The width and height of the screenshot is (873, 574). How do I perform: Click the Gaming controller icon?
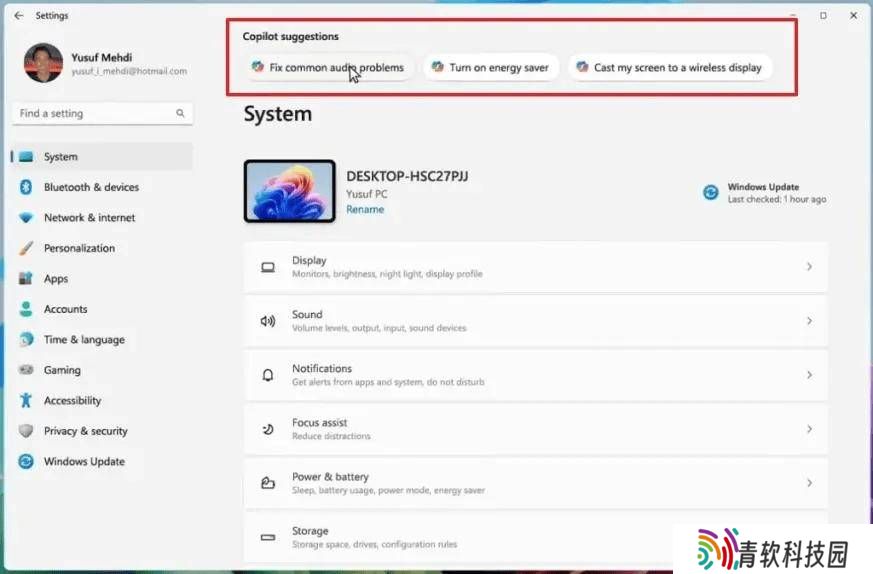click(x=26, y=370)
